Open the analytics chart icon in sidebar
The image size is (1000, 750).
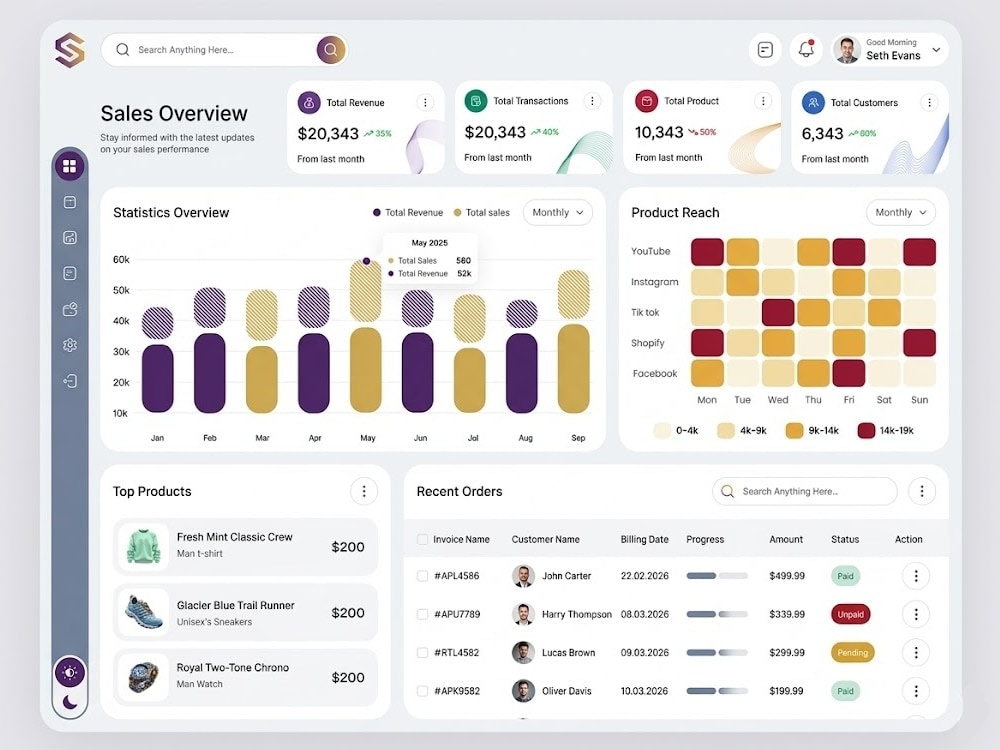[70, 238]
